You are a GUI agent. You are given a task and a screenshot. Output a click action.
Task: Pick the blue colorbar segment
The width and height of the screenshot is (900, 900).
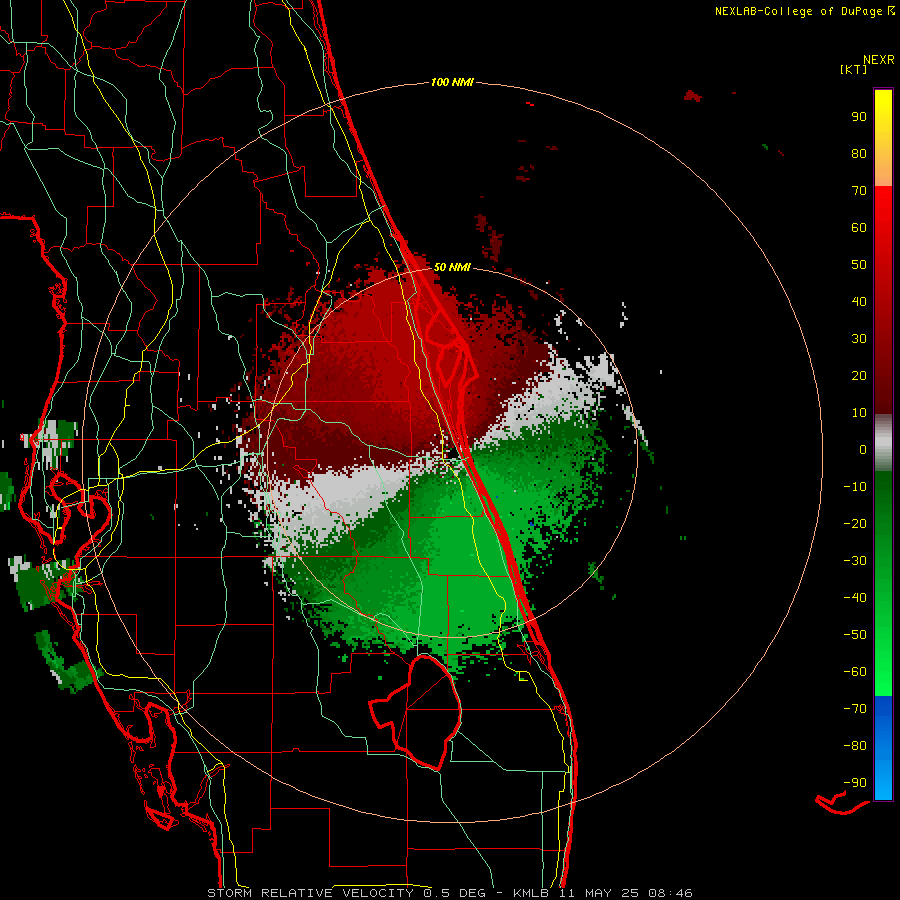coord(883,747)
